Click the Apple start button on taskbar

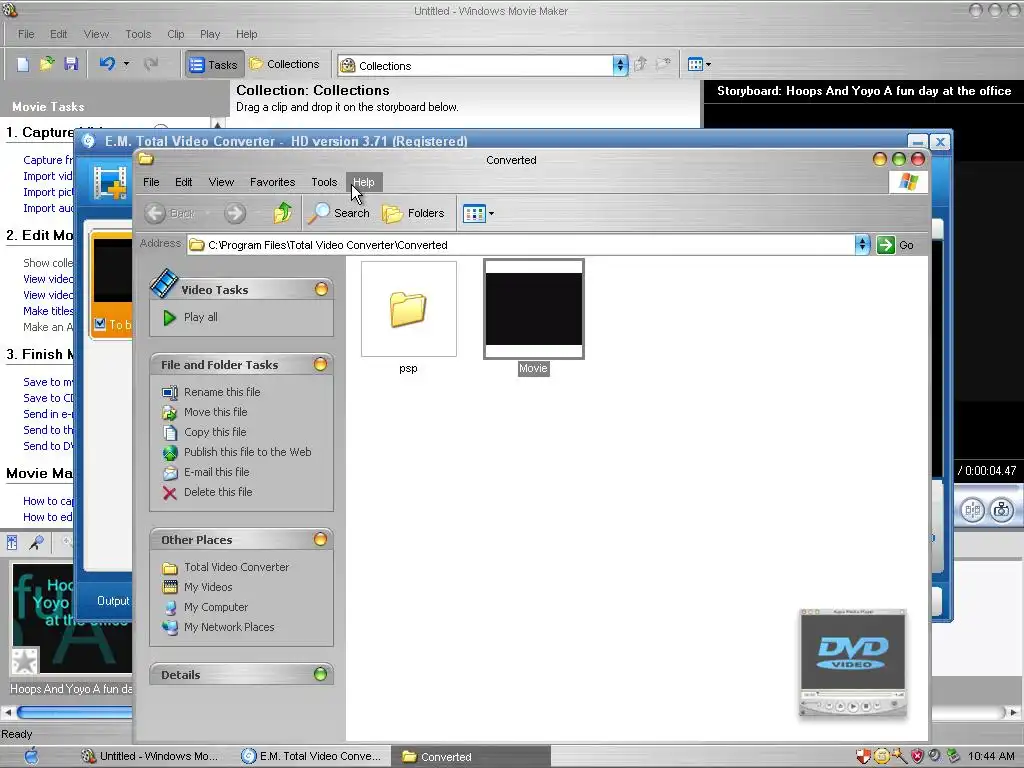[x=31, y=756]
